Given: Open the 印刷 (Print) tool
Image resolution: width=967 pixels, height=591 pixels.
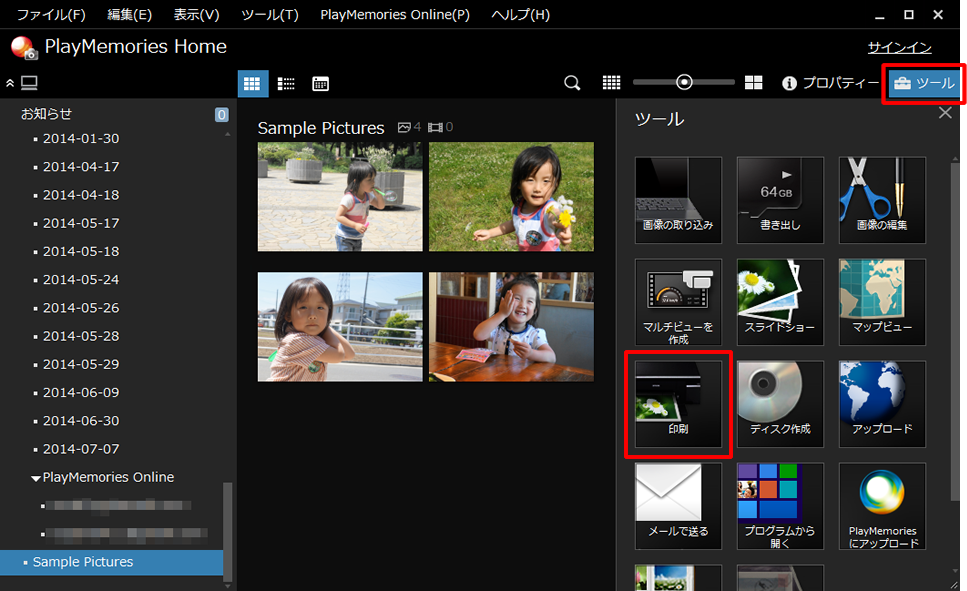Looking at the screenshot, I should (x=678, y=404).
